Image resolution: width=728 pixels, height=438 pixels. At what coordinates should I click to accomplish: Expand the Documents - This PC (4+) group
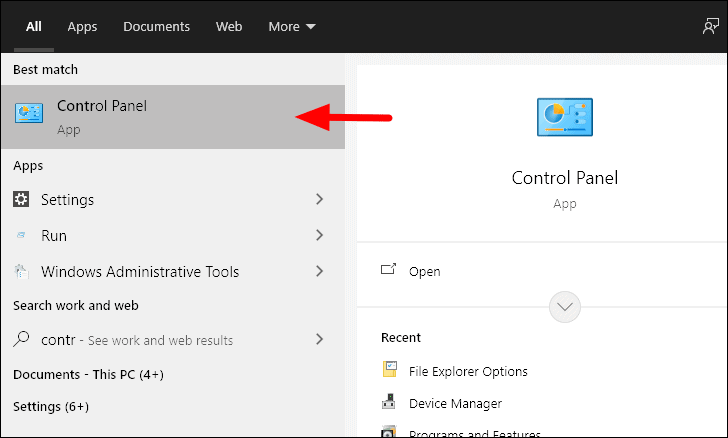[88, 374]
